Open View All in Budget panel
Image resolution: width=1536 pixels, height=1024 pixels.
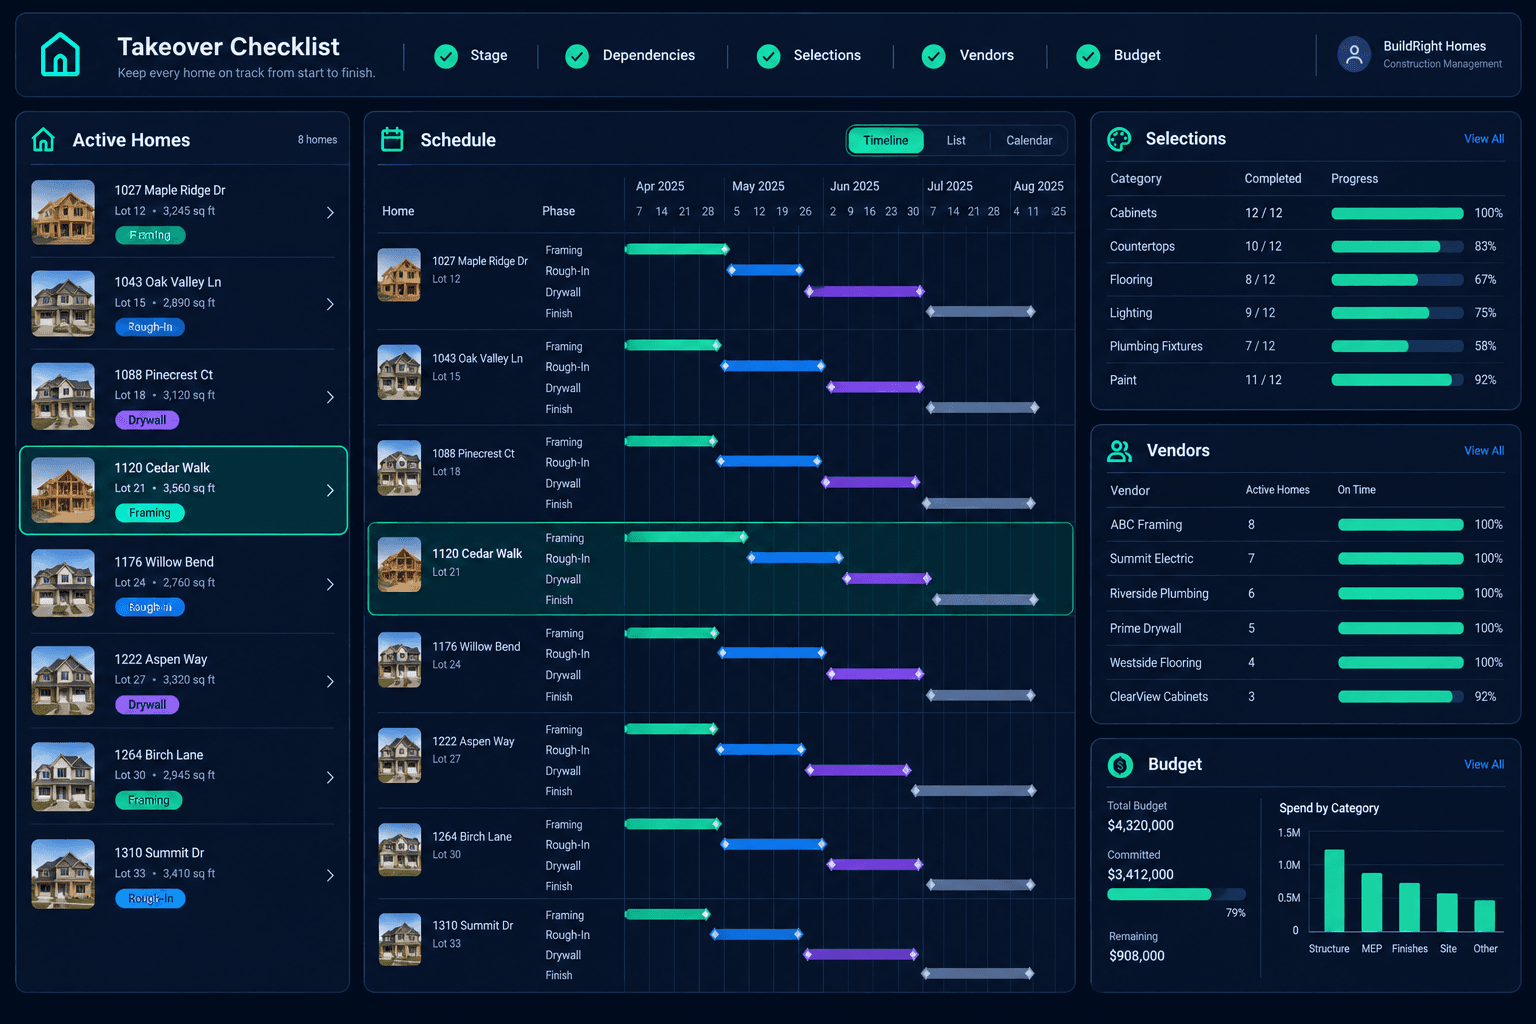tap(1484, 764)
